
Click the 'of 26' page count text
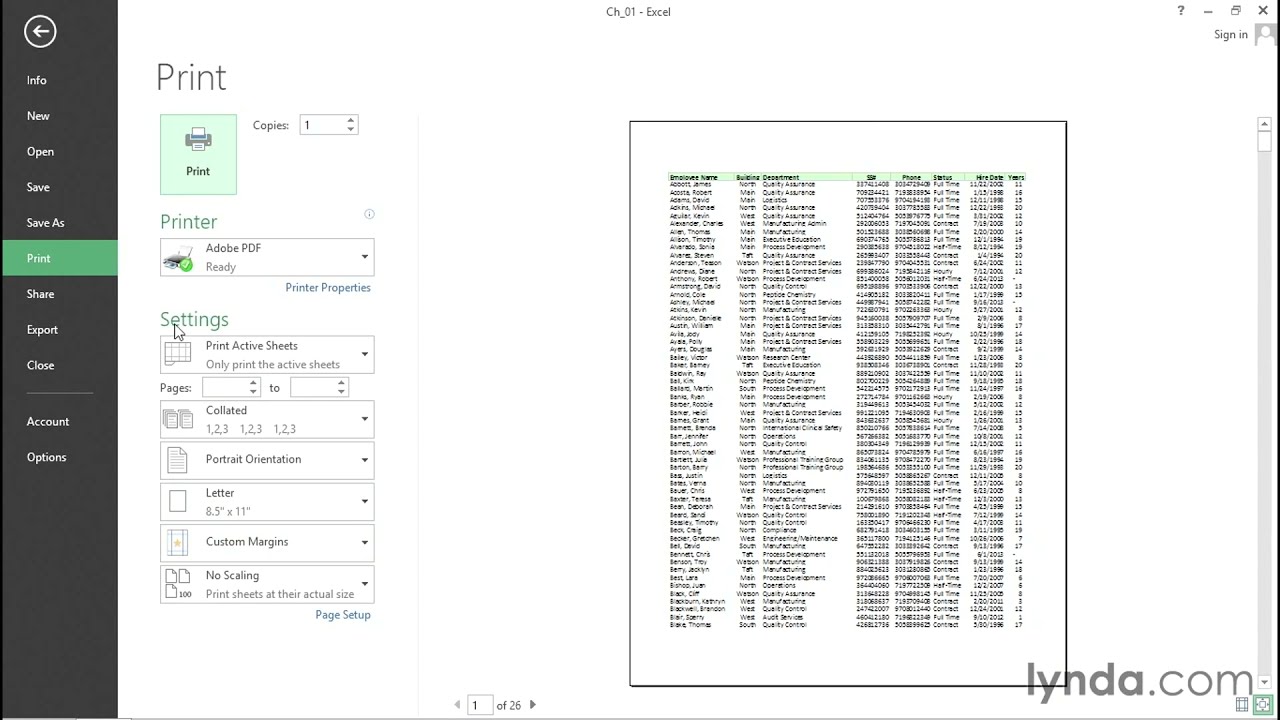[509, 705]
